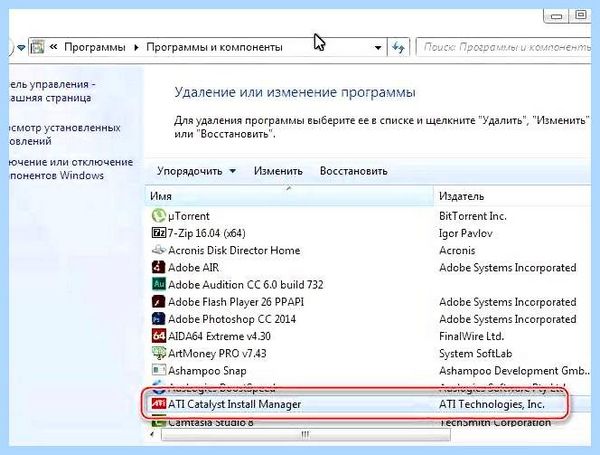Viewport: 600px width, 455px height.
Task: Click the Adobe Audition icon
Action: pyautogui.click(x=158, y=284)
